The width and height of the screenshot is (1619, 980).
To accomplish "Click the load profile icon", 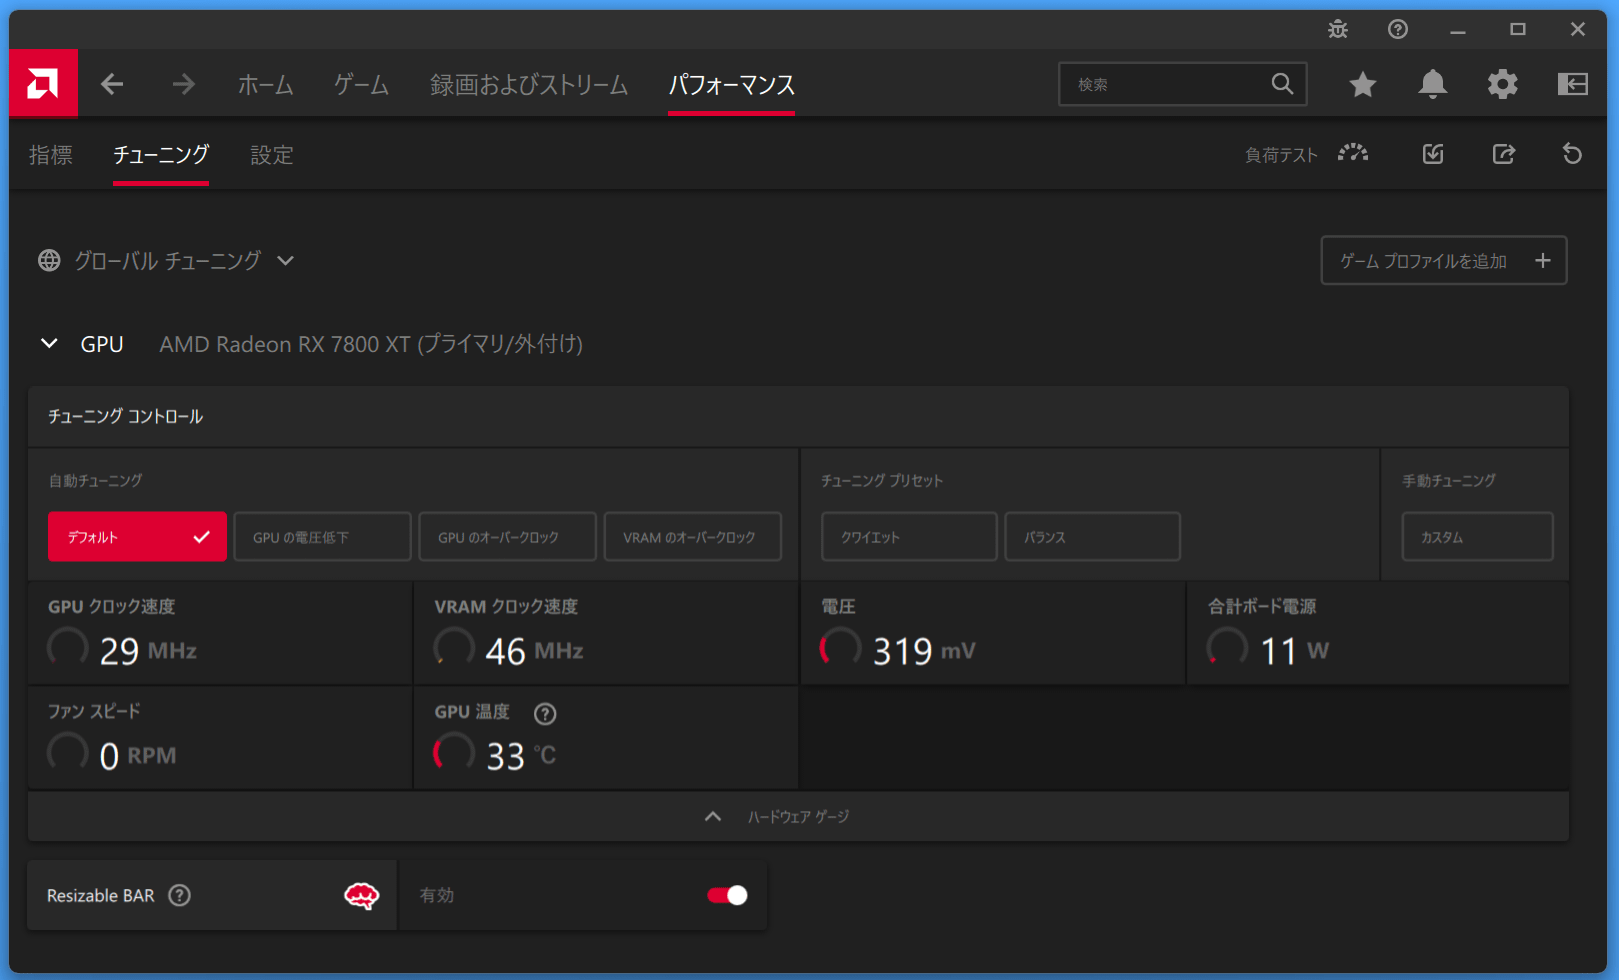I will (x=1433, y=153).
